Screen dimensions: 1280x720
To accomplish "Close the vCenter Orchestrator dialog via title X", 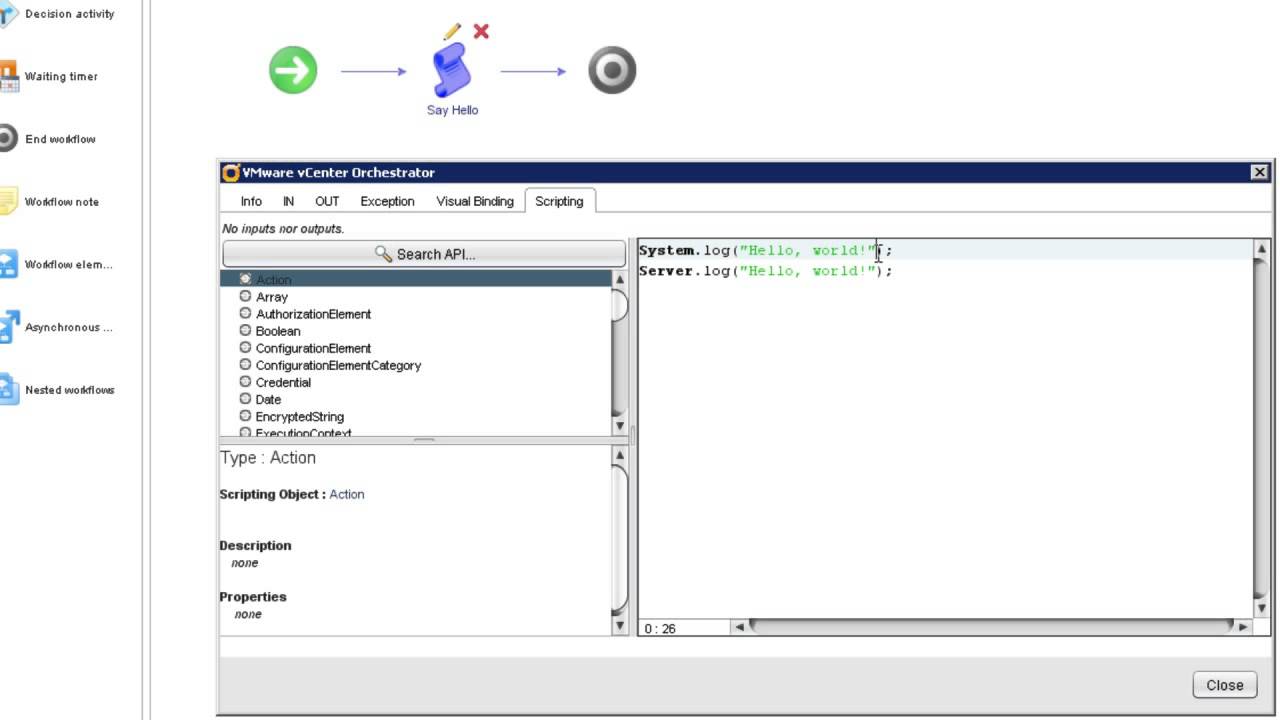I will point(1260,172).
